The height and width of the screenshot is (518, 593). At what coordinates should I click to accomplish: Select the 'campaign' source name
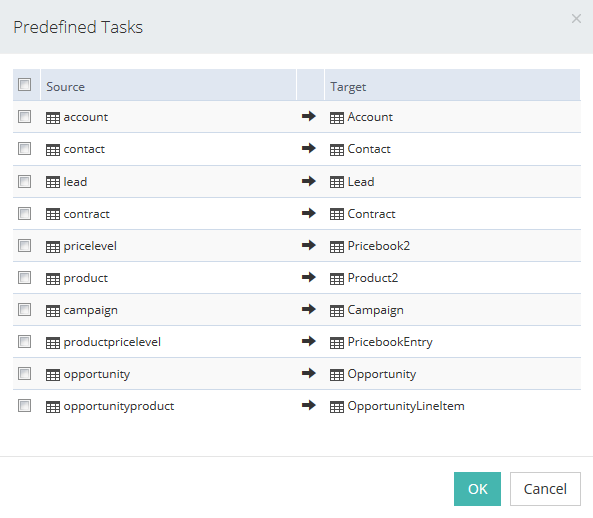[90, 310]
